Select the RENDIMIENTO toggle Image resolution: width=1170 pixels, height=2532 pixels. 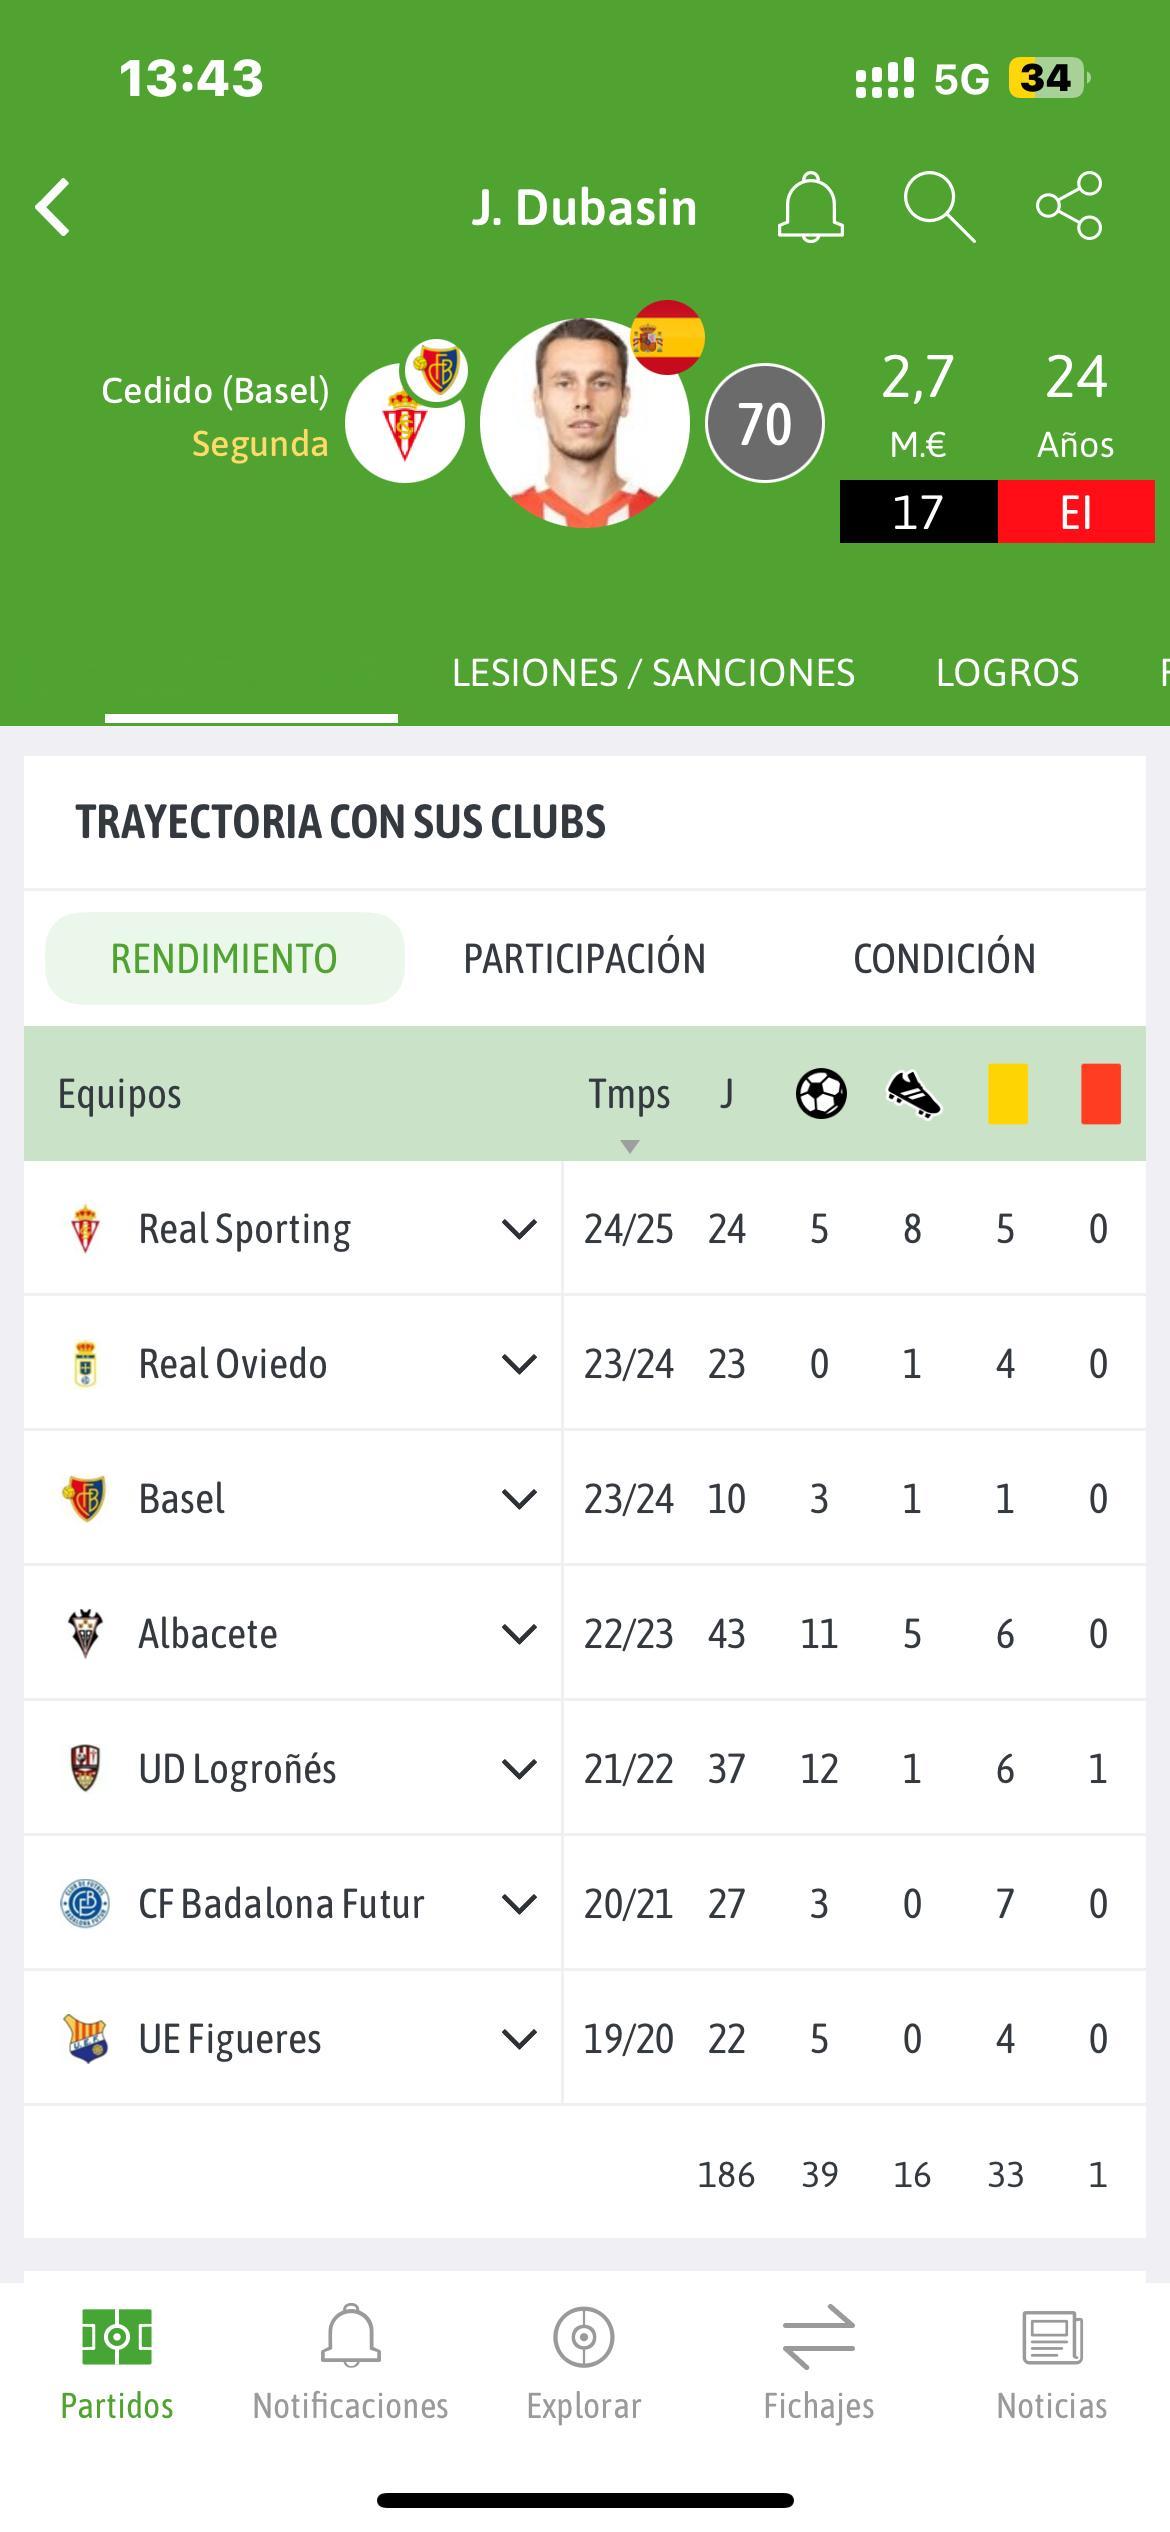click(x=224, y=958)
